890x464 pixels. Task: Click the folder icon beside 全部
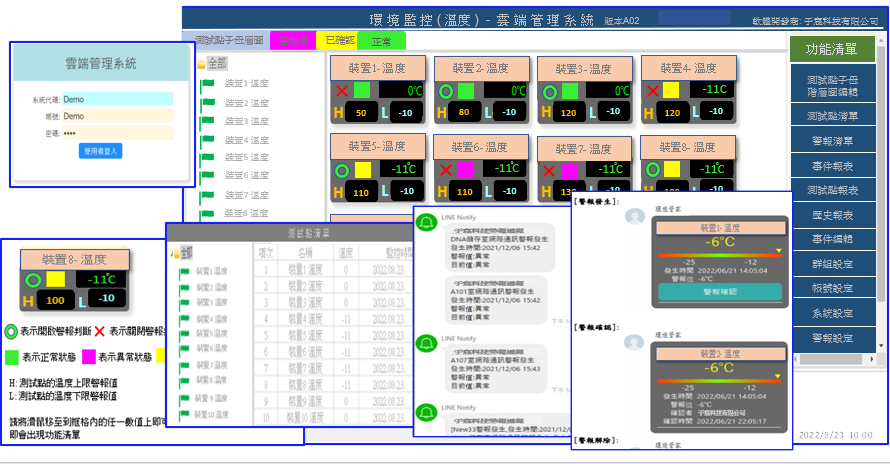pyautogui.click(x=200, y=64)
